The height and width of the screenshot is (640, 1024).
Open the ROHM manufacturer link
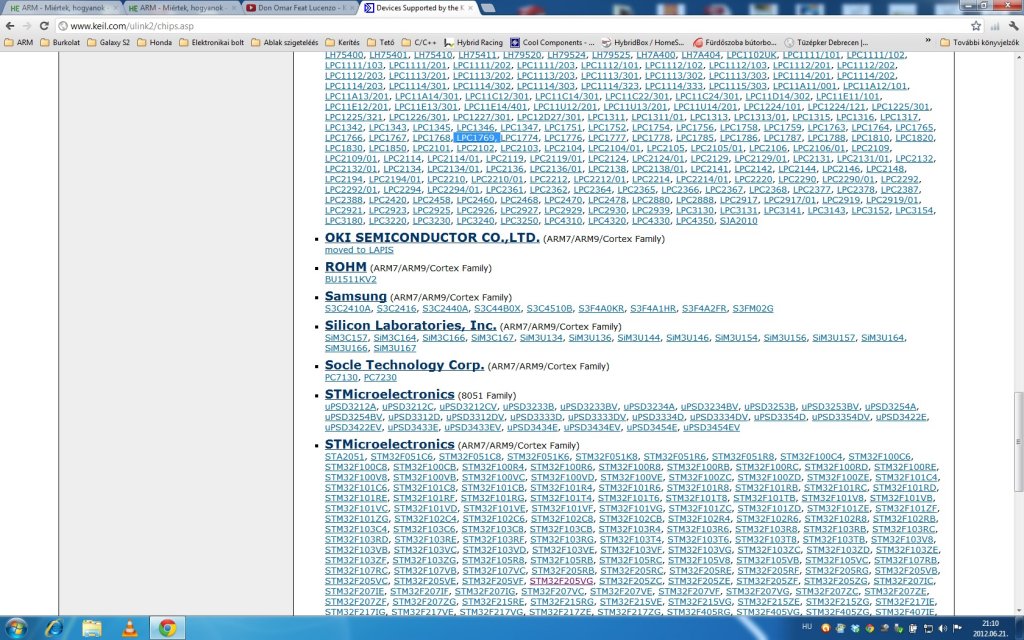[345, 266]
